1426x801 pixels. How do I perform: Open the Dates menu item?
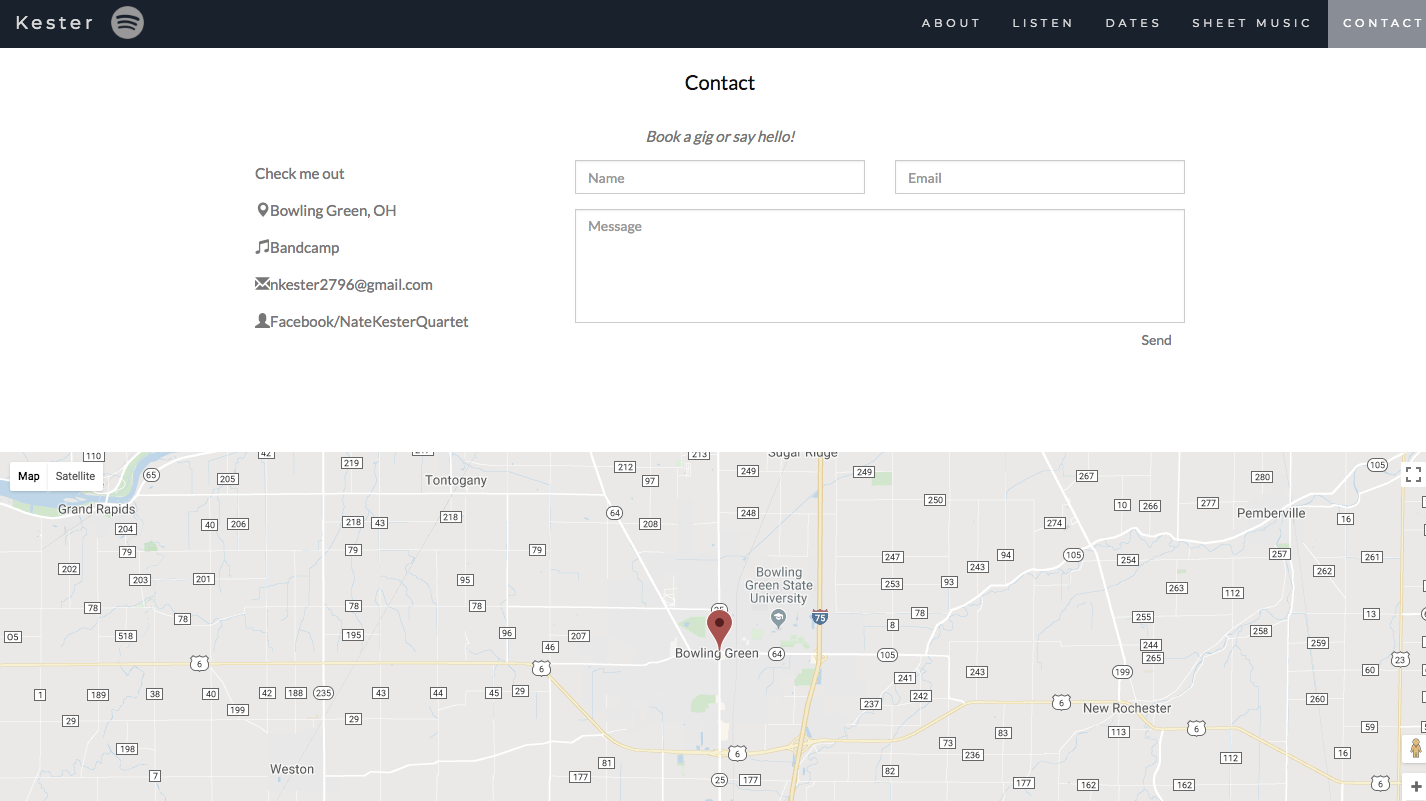(x=1133, y=23)
